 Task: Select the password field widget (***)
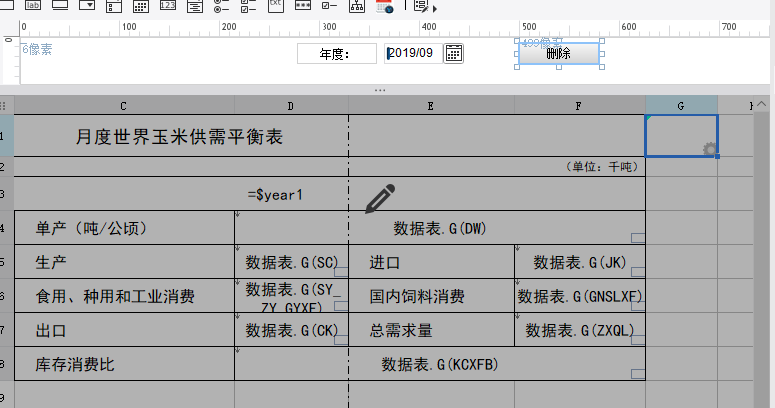click(302, 5)
